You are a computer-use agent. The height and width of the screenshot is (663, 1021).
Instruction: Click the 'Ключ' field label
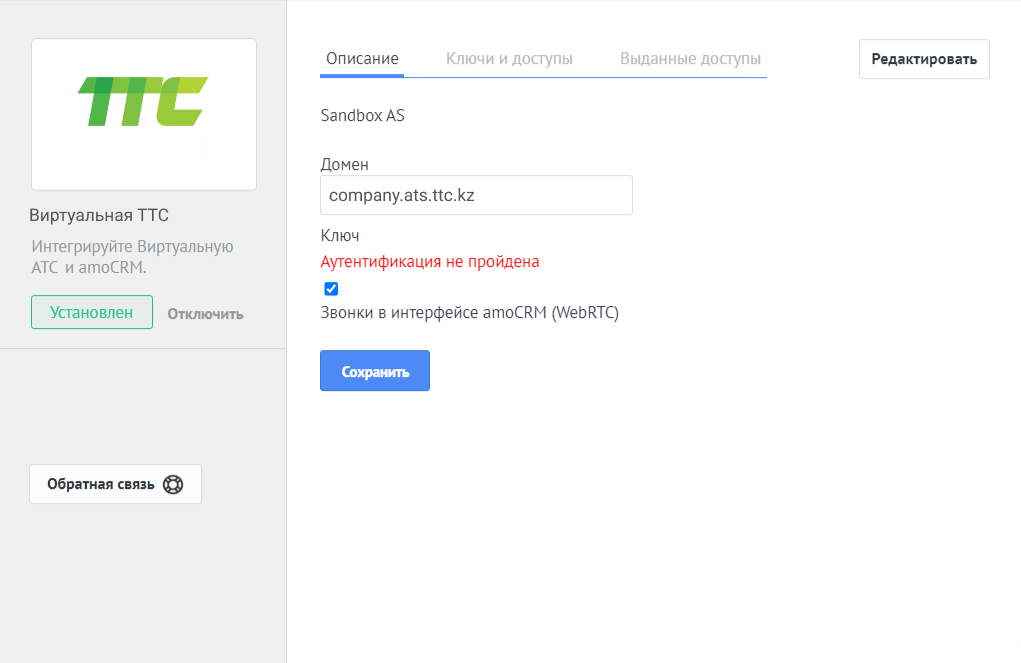(x=340, y=236)
